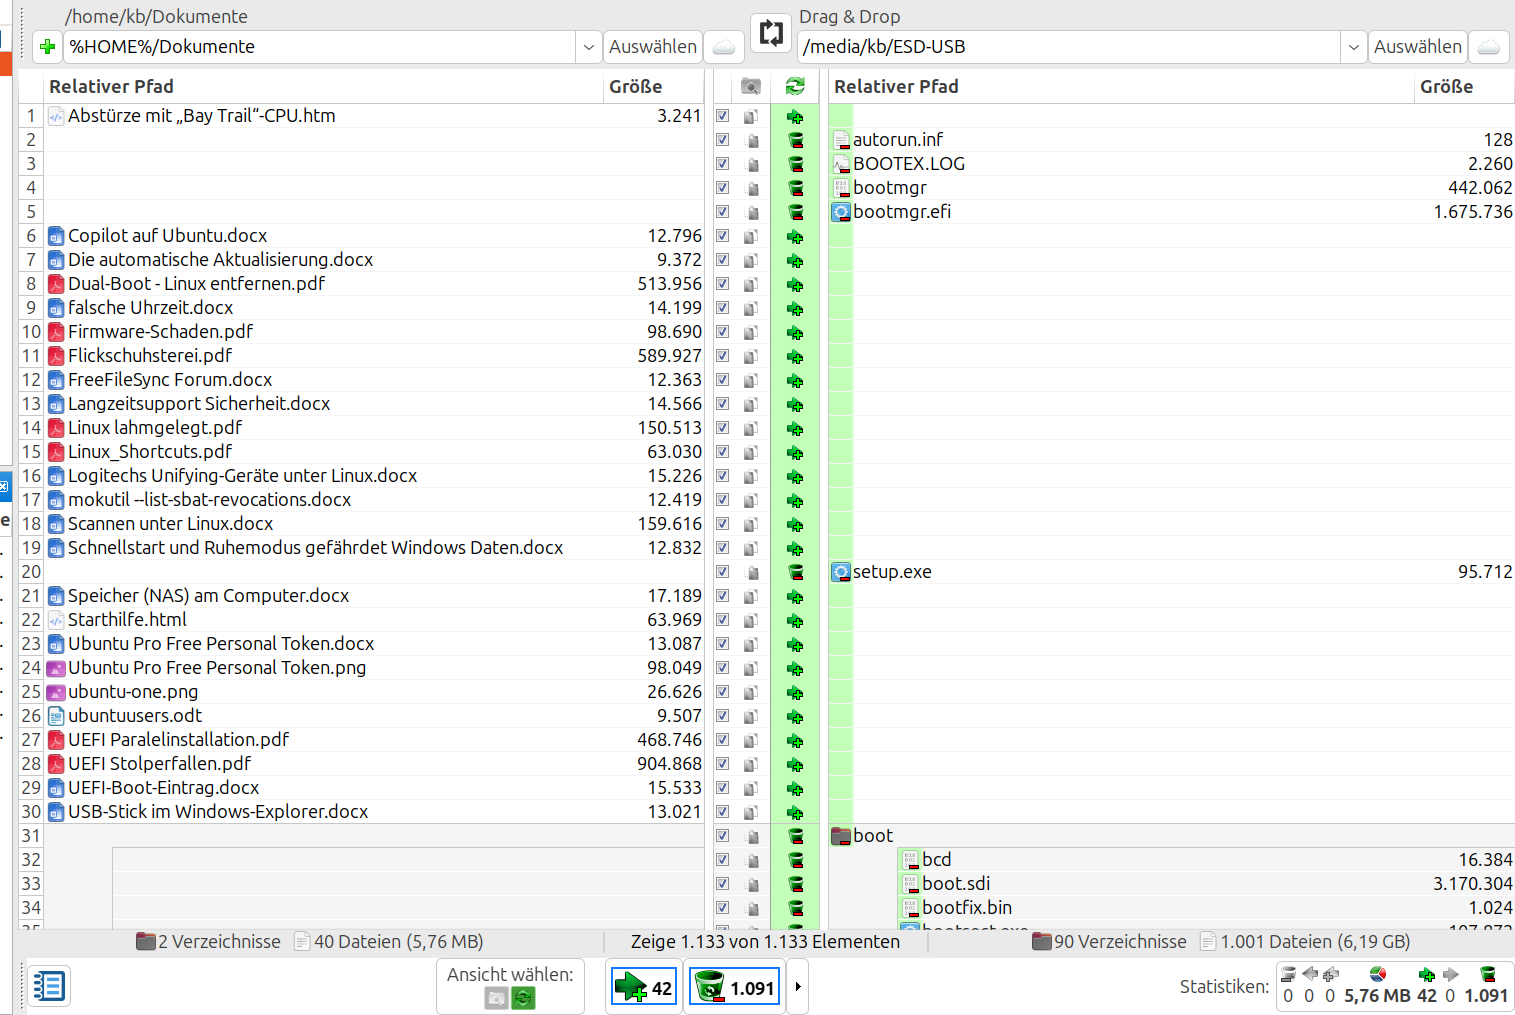Uncheck checkbox for ubuntuusers.odt row
Viewport: 1515px width, 1015px height.
[x=722, y=716]
